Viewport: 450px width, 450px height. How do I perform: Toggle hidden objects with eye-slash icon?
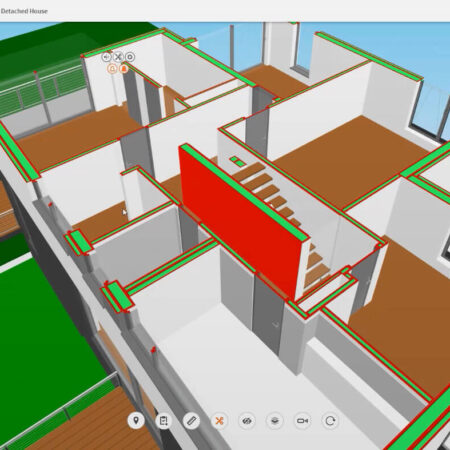point(247,421)
